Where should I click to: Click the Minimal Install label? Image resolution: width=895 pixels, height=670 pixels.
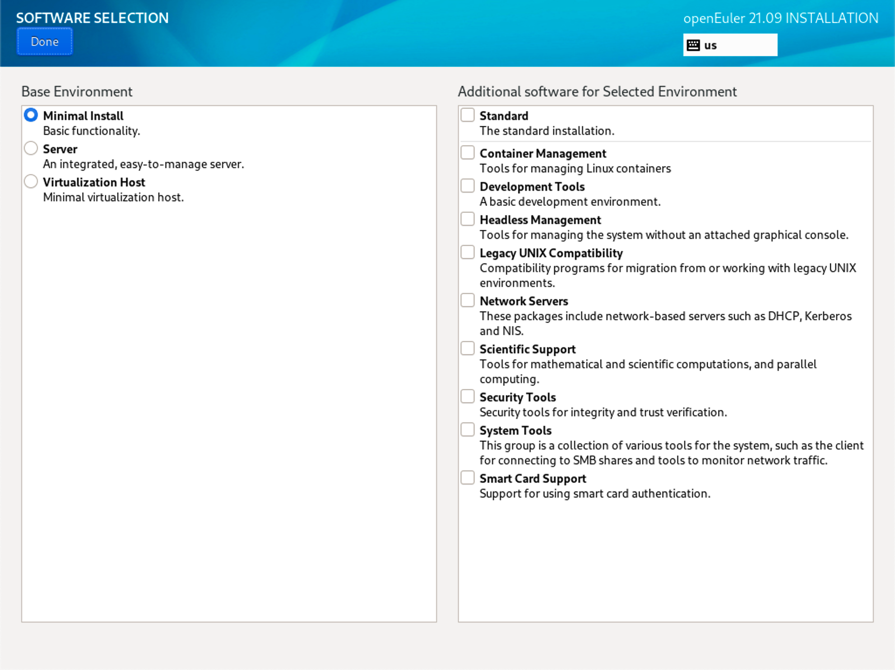(83, 116)
